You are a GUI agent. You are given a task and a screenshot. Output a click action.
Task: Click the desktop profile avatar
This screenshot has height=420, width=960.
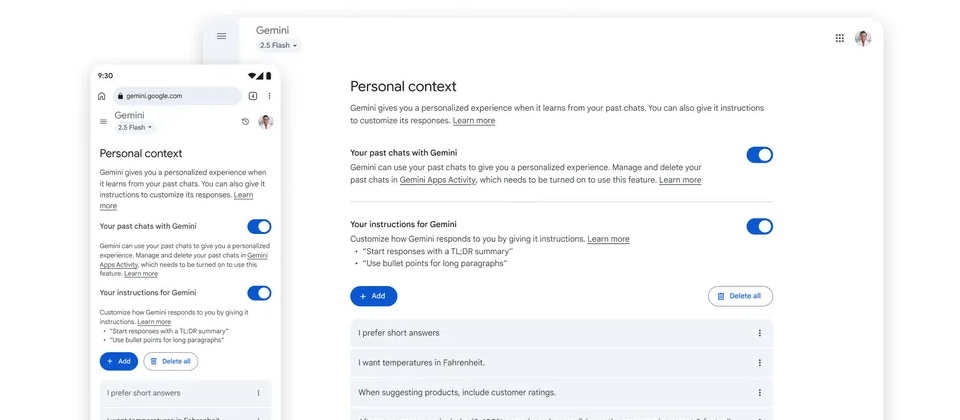coord(863,38)
